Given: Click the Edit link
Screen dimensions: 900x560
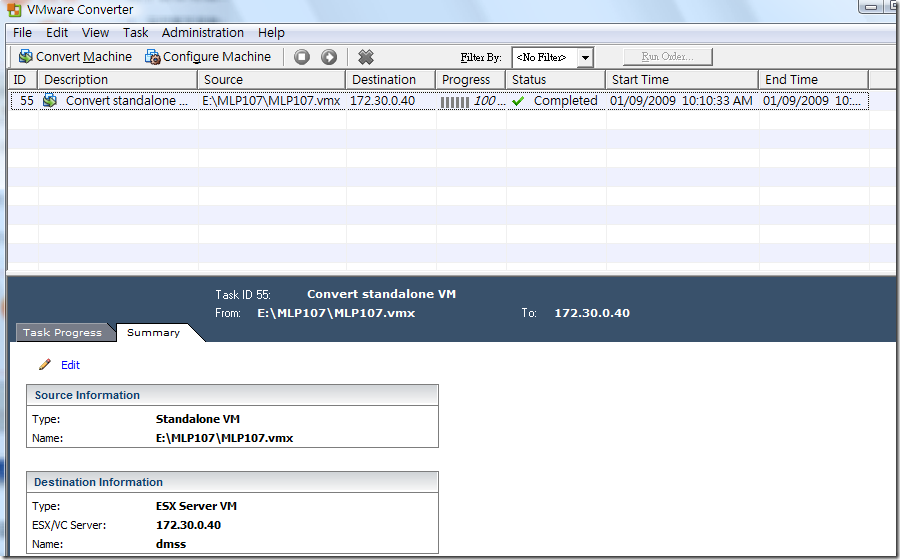Looking at the screenshot, I should click(x=71, y=365).
